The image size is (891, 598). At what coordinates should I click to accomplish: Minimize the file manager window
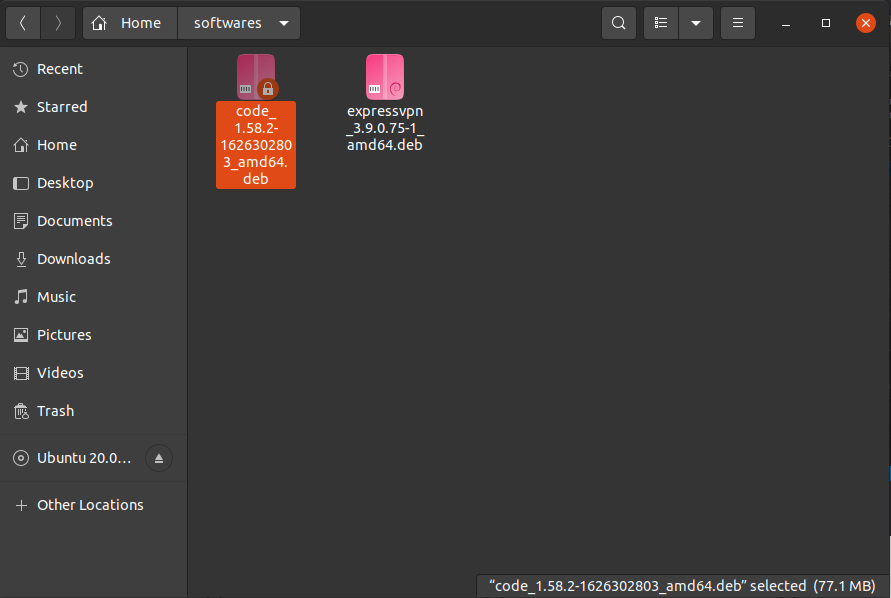[786, 23]
